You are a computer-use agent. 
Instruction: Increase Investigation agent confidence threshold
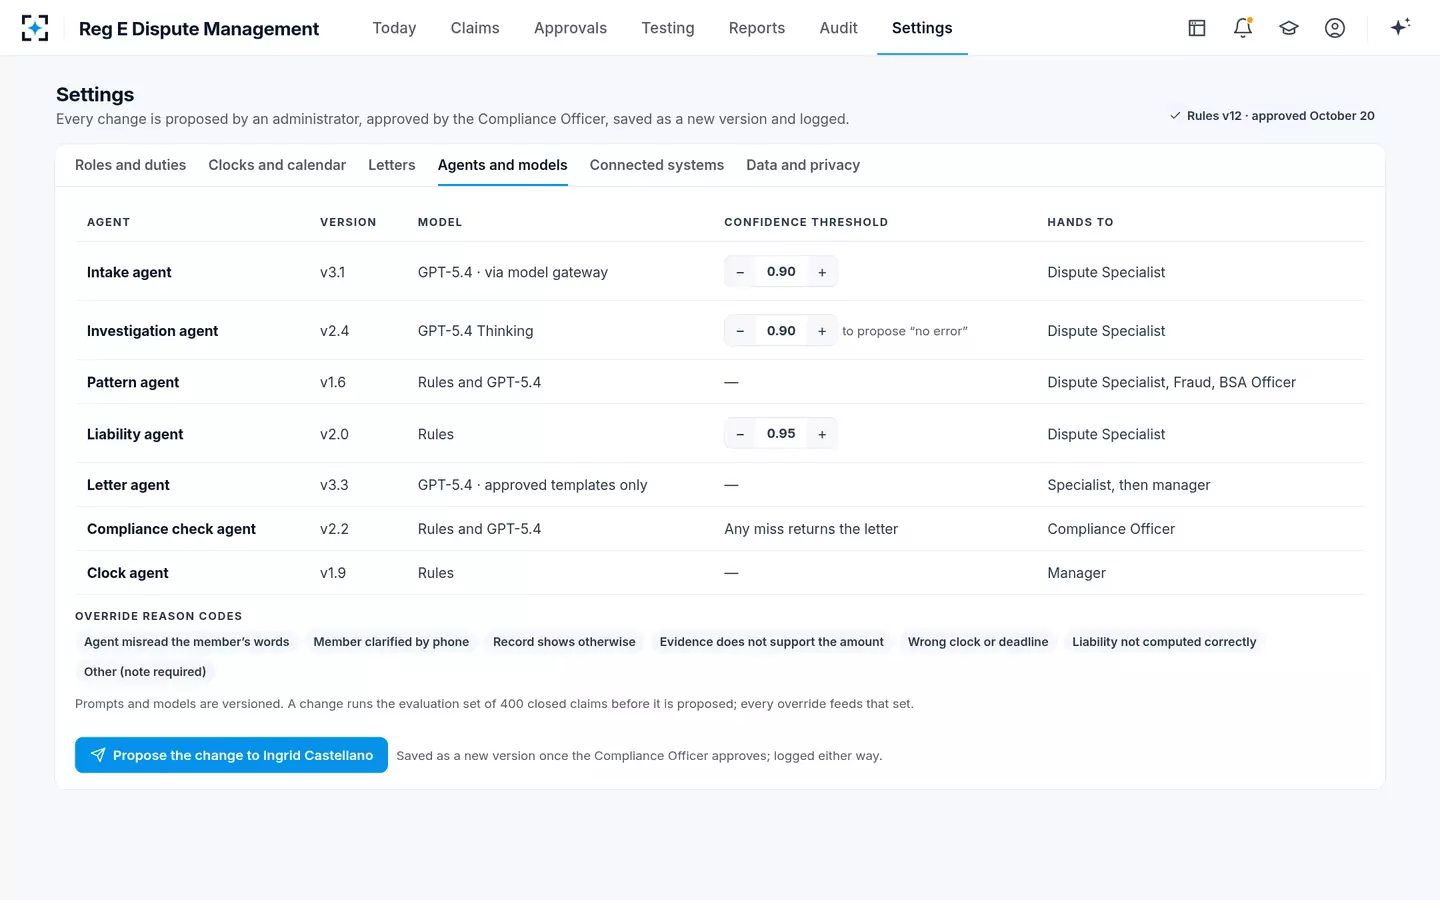(x=822, y=331)
